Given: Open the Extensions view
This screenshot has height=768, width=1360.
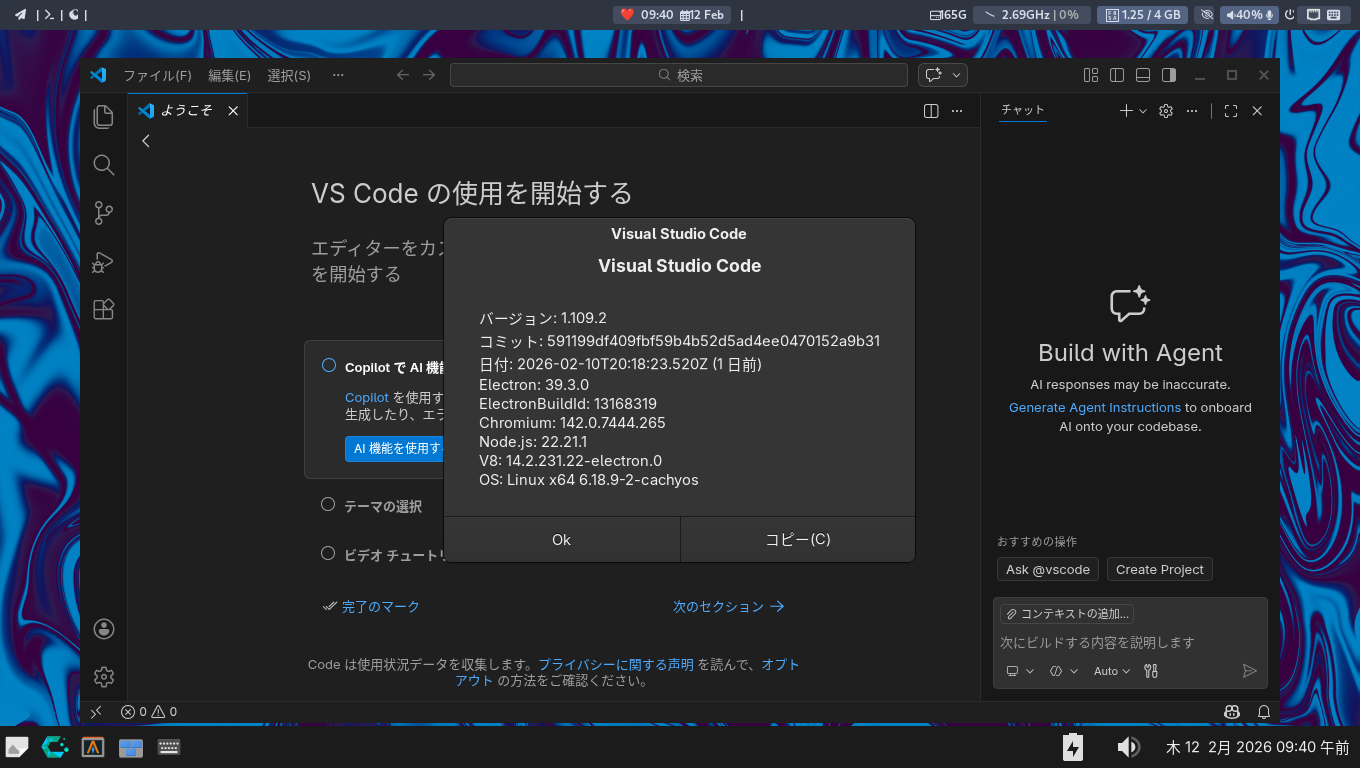Looking at the screenshot, I should pos(103,310).
